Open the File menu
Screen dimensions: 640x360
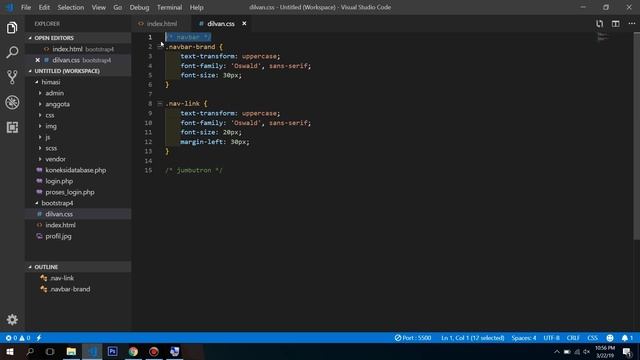tap(26, 7)
